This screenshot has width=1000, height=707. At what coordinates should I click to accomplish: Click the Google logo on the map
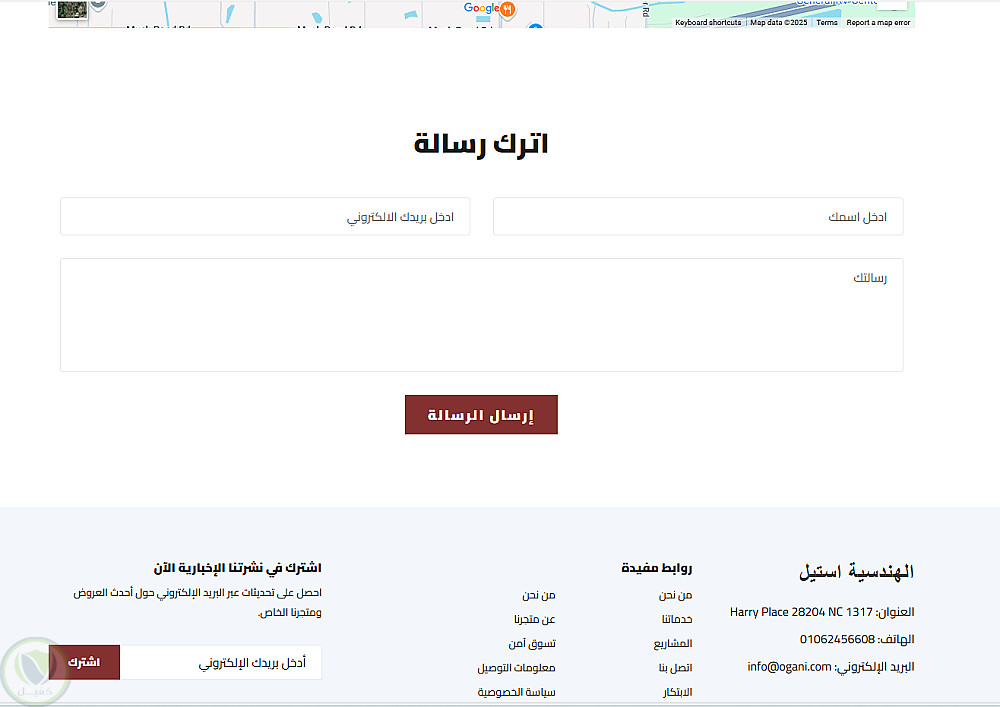(x=481, y=8)
